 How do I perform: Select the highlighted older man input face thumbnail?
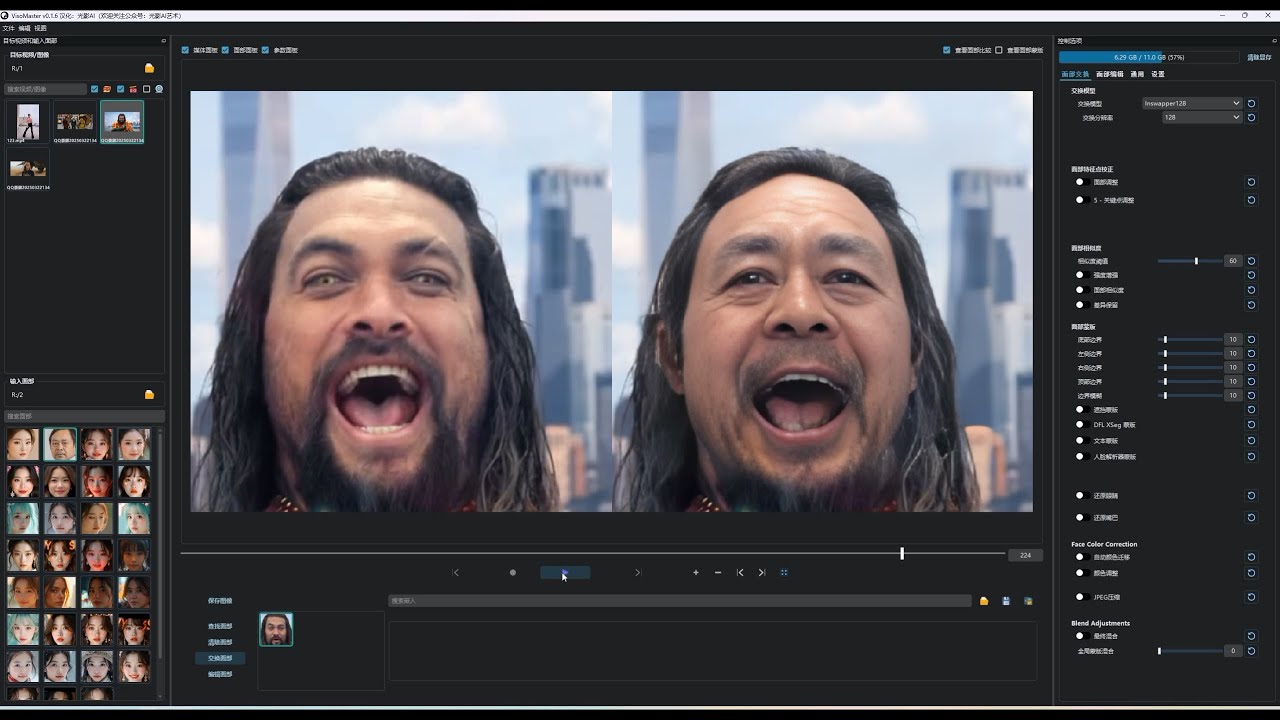pyautogui.click(x=60, y=444)
